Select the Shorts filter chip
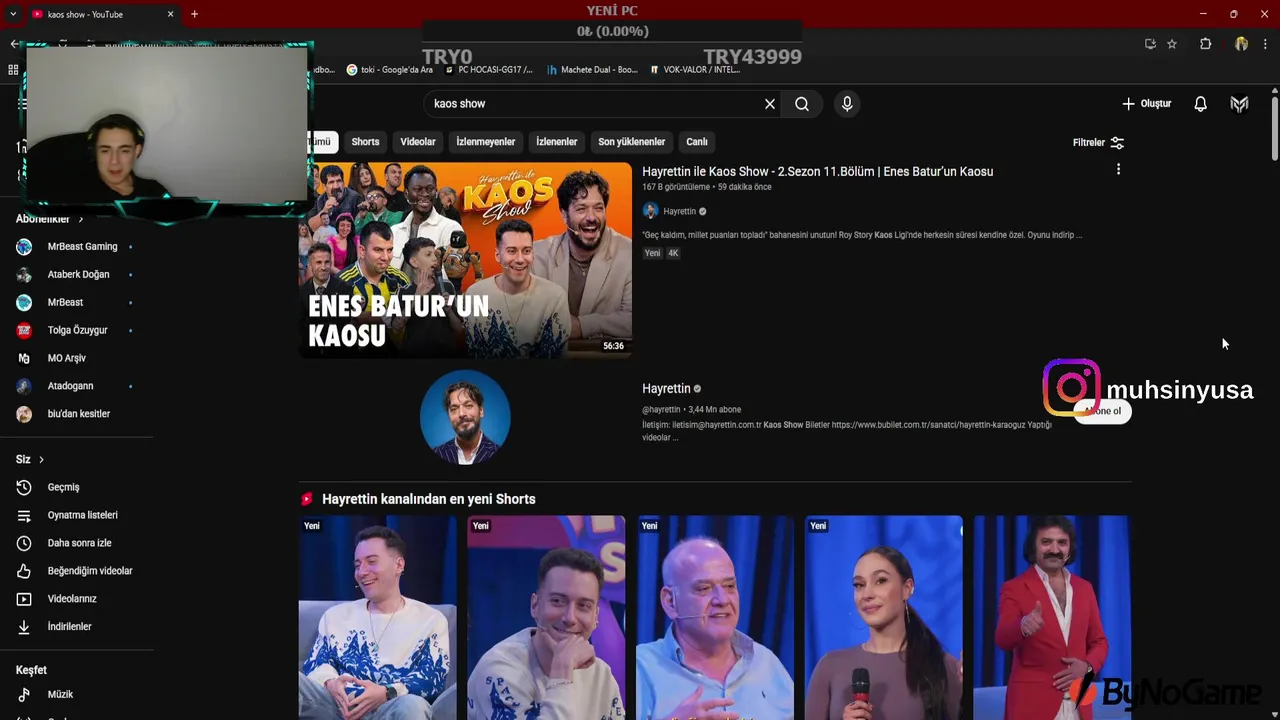Screen dimensions: 1280x720 tap(365, 142)
